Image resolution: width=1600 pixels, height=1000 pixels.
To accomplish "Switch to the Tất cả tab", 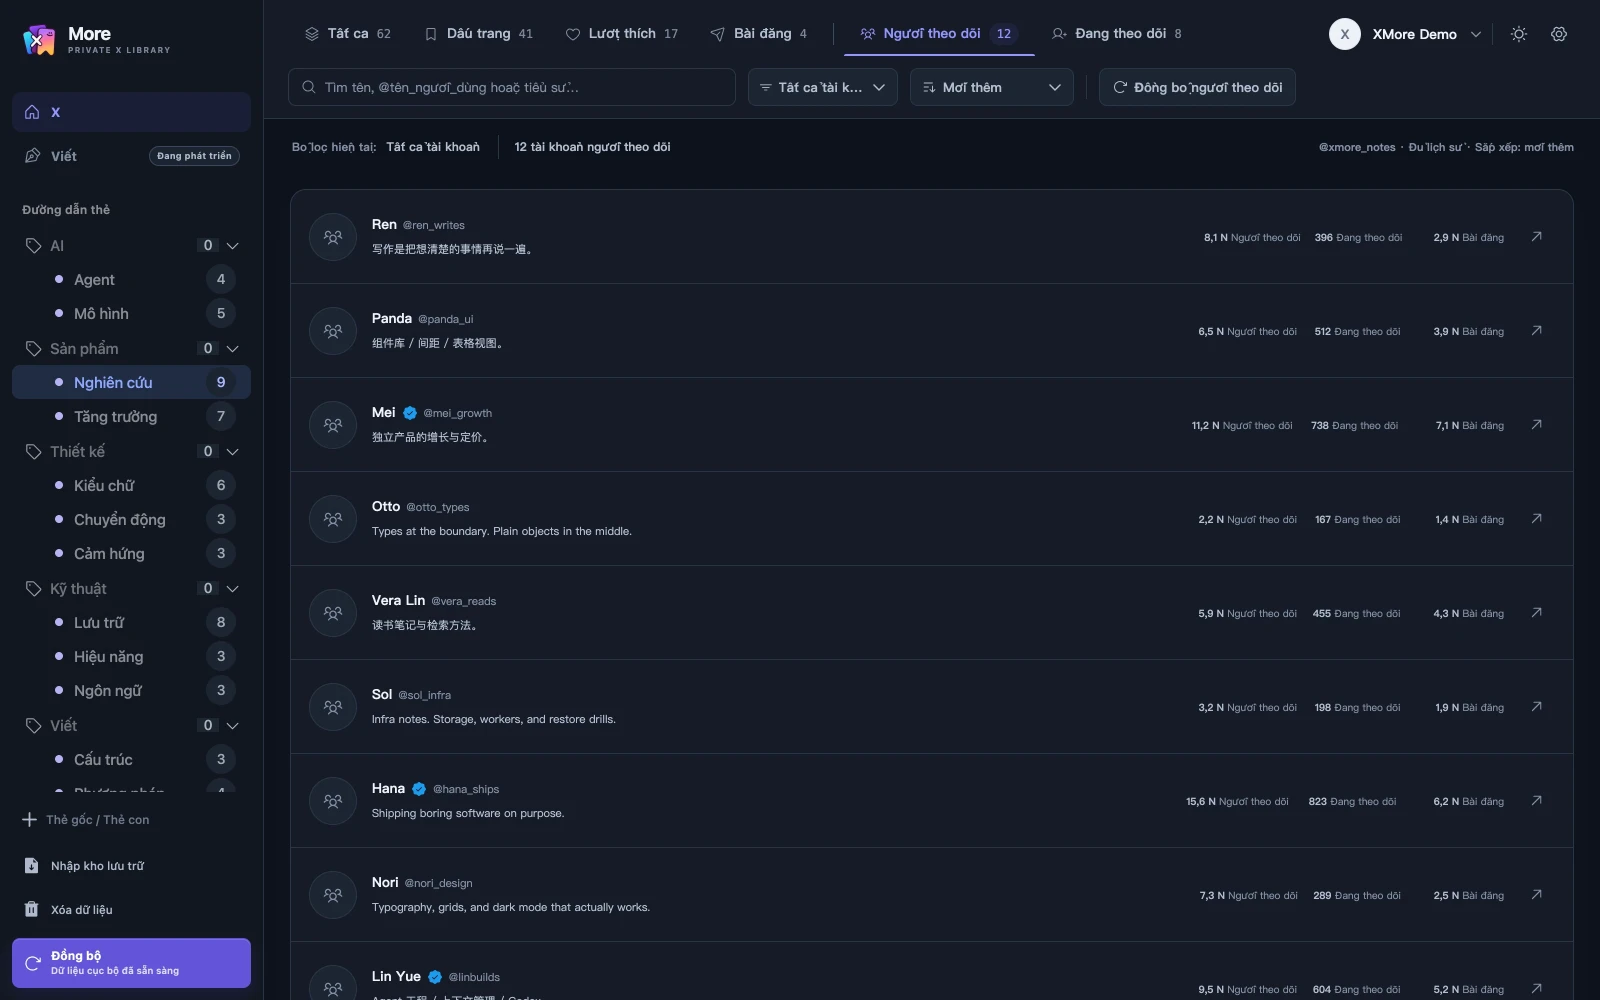I will point(348,34).
